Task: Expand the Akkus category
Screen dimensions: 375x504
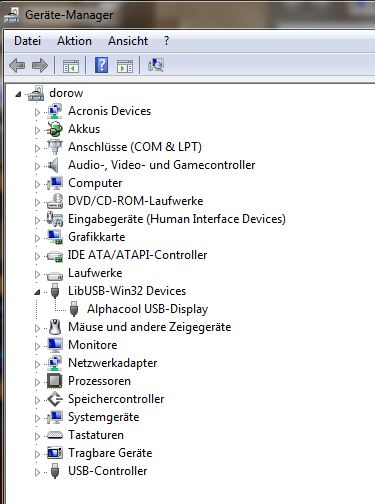Action: [37, 130]
